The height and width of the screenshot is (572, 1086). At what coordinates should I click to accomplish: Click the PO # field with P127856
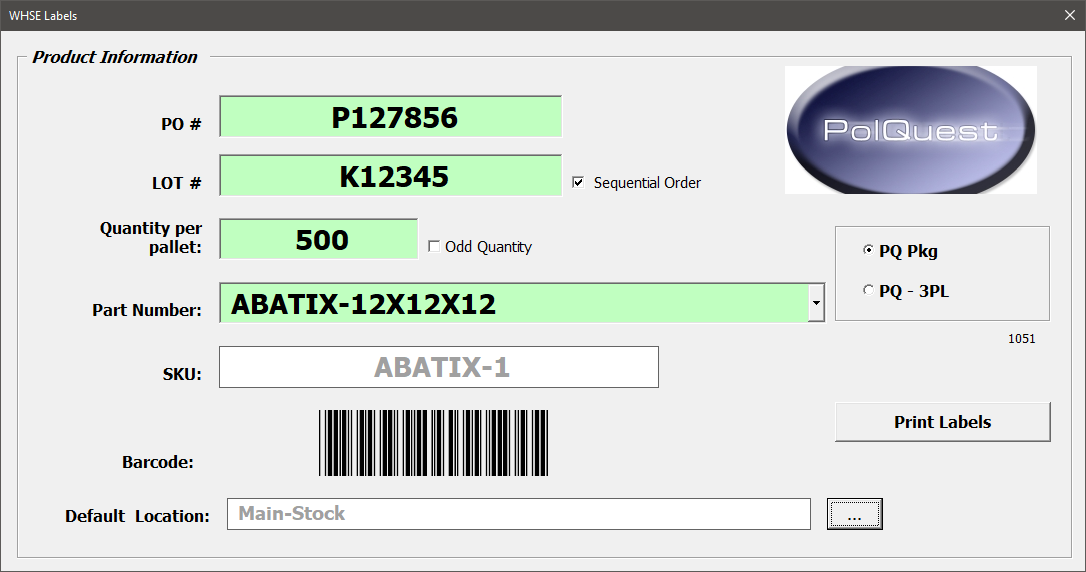(391, 117)
